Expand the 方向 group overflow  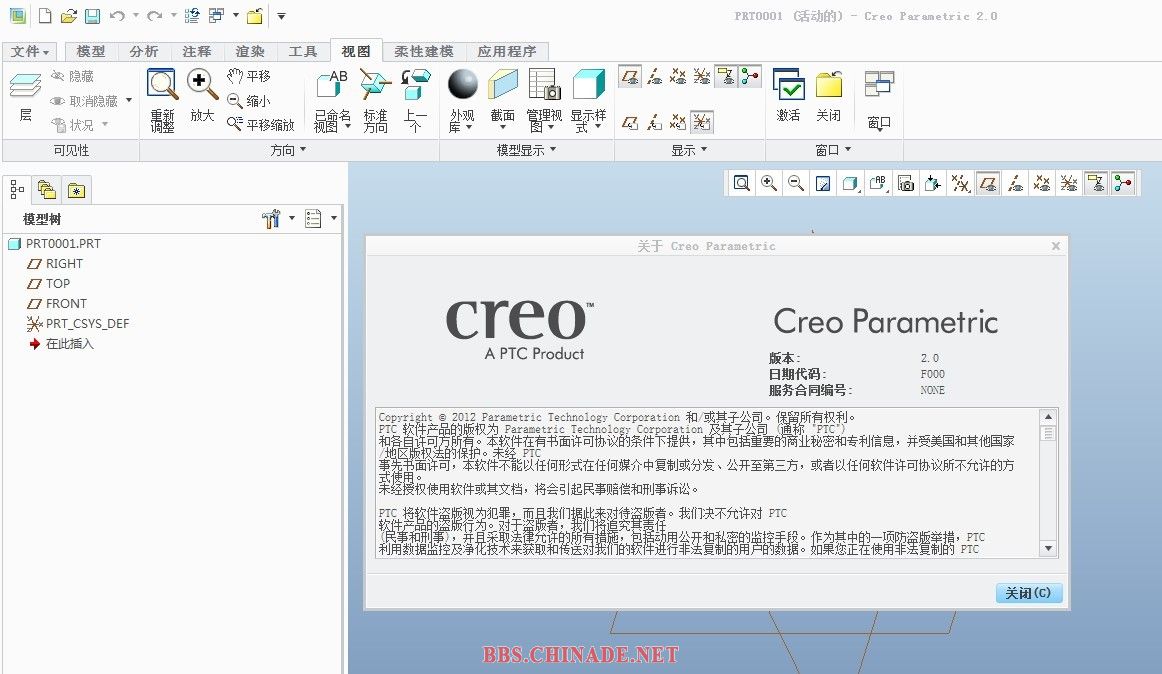[288, 150]
